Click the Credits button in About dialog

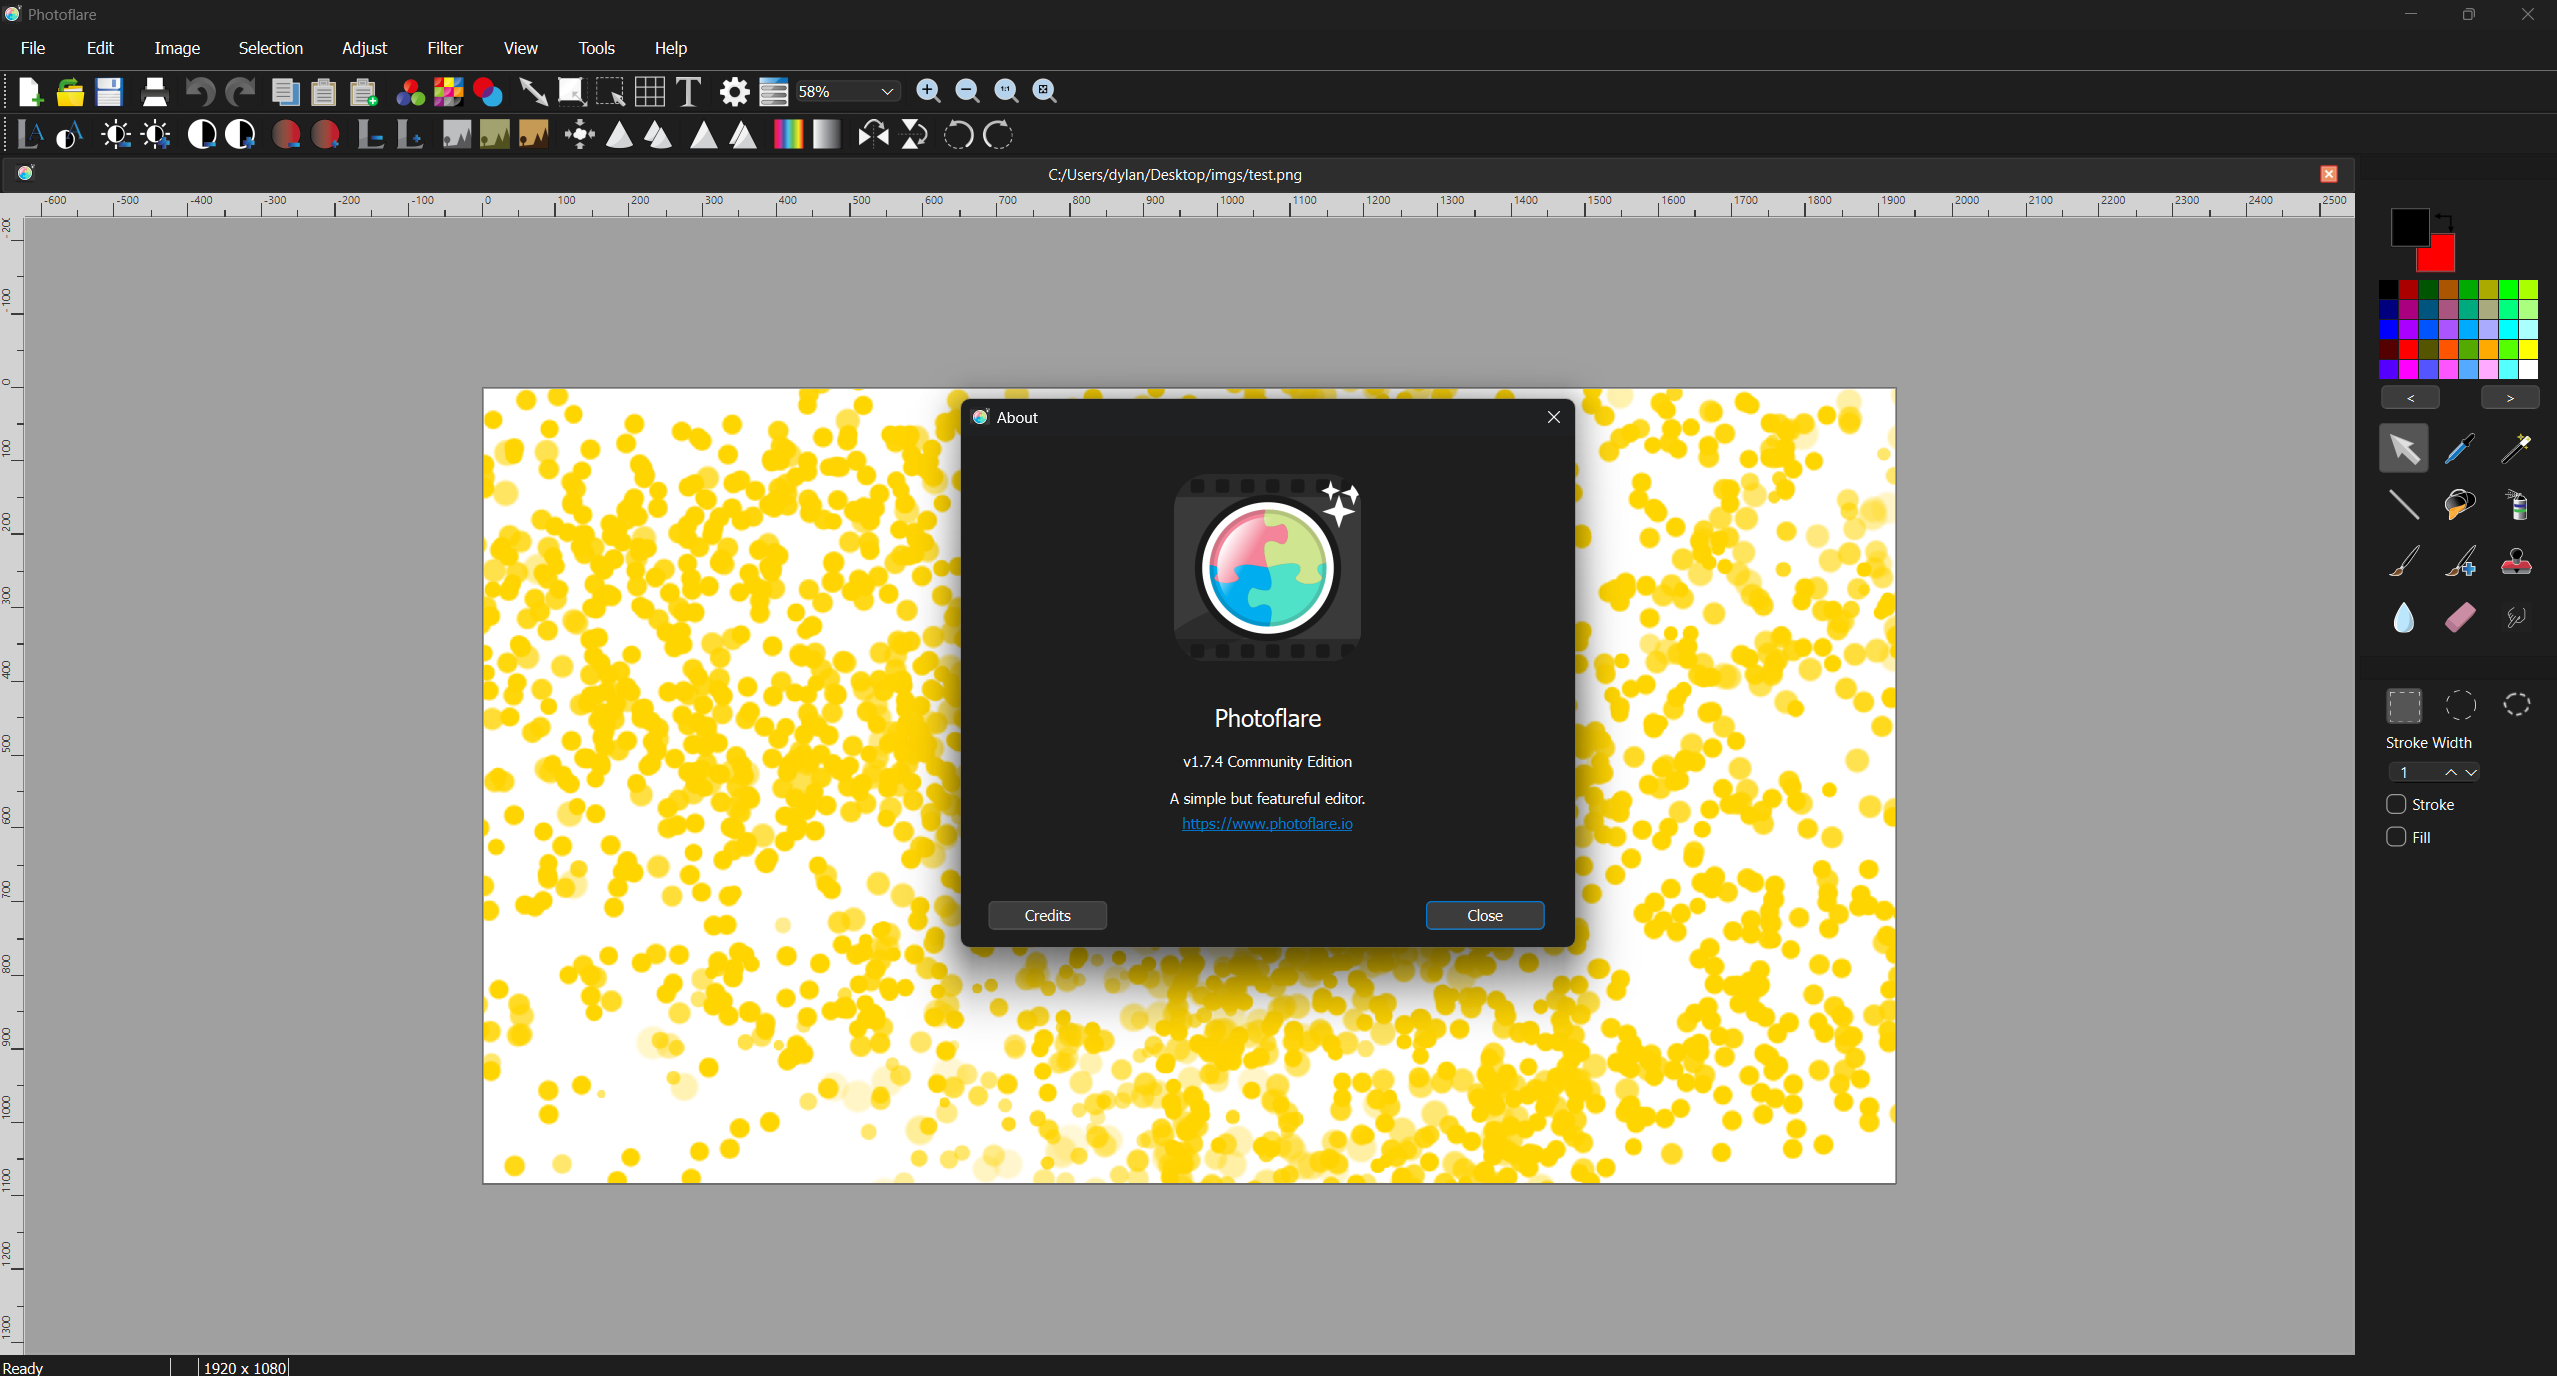pyautogui.click(x=1047, y=915)
